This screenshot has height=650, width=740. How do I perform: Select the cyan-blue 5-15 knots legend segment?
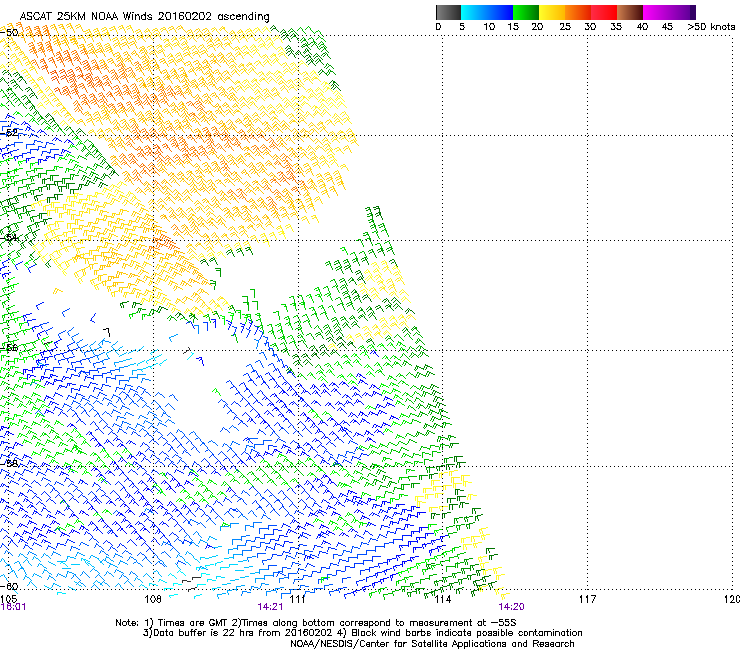click(x=487, y=12)
